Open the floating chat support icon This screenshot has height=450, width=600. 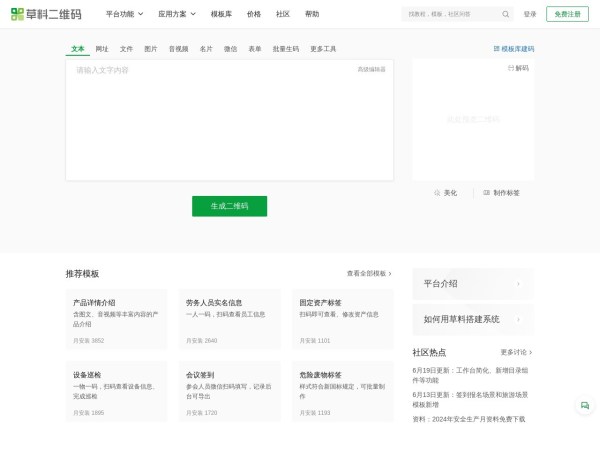pyautogui.click(x=585, y=405)
